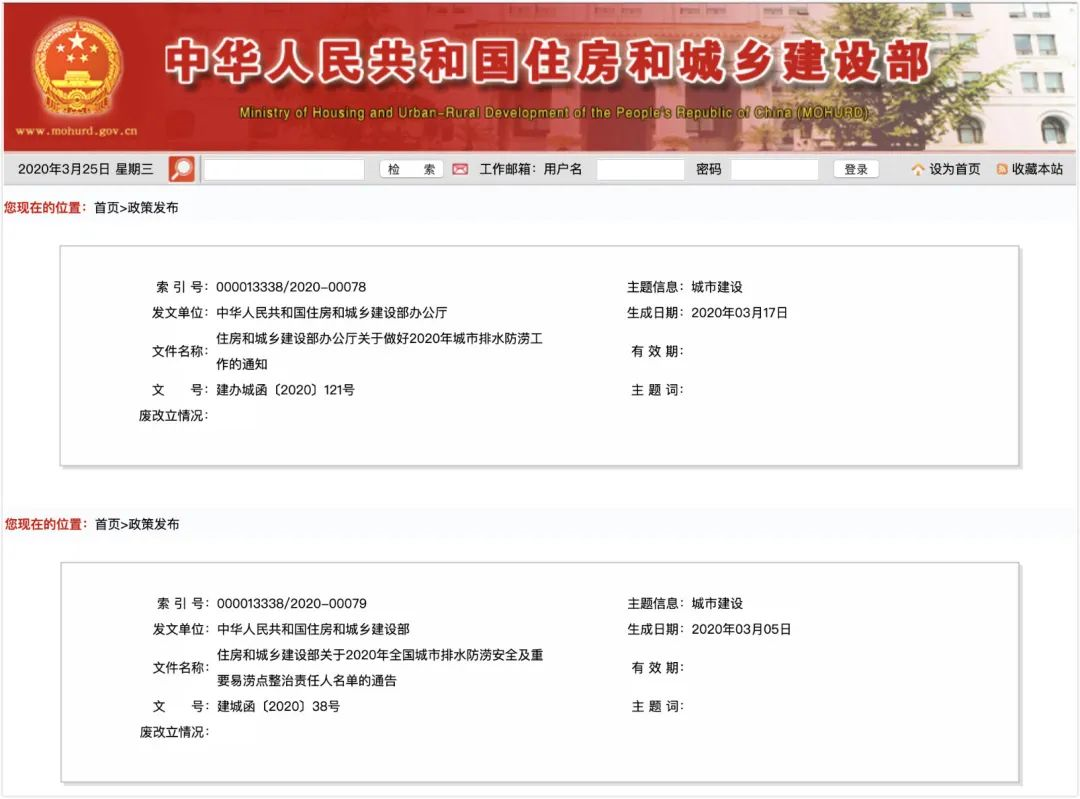Open 首页 in the upper breadcrumb
1080x799 pixels.
(106, 208)
